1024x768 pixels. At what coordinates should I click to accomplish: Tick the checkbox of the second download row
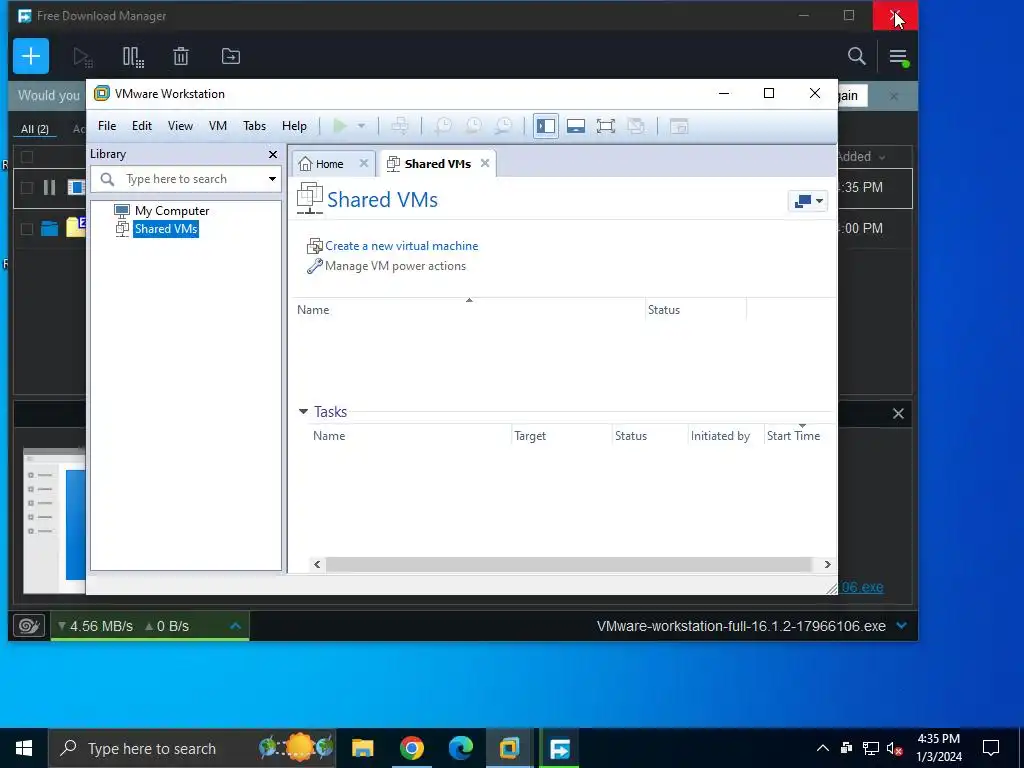(x=27, y=229)
